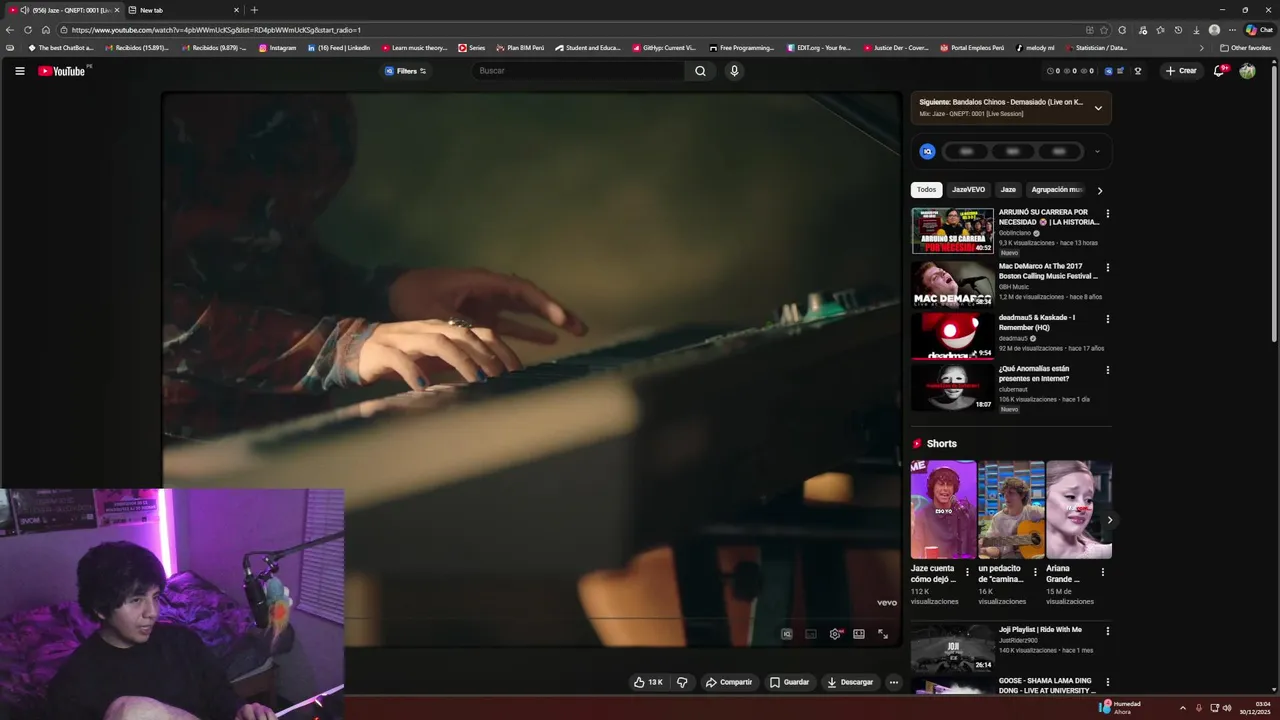The width and height of the screenshot is (1280, 720).
Task: Open the Filters button by the search bar
Action: pos(406,71)
